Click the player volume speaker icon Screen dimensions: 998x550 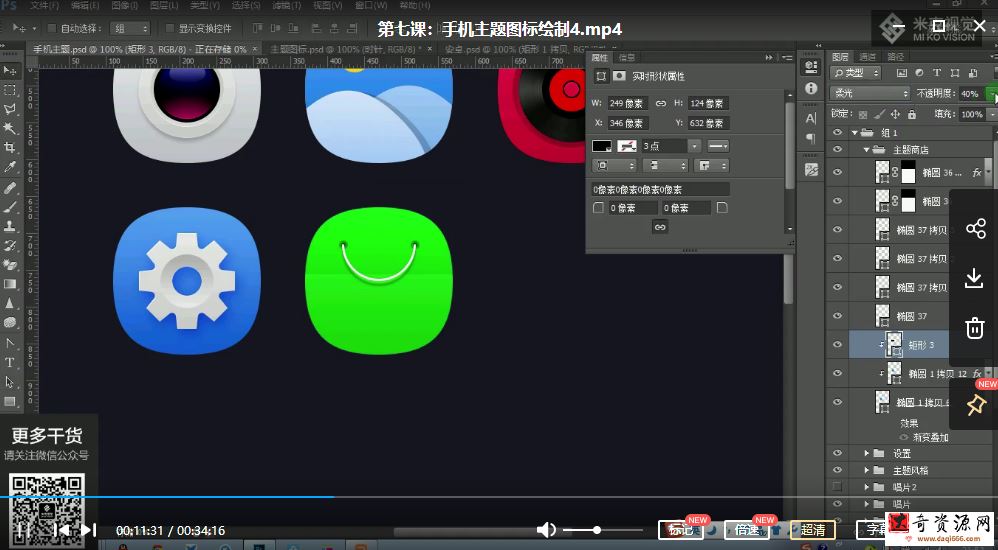click(546, 530)
